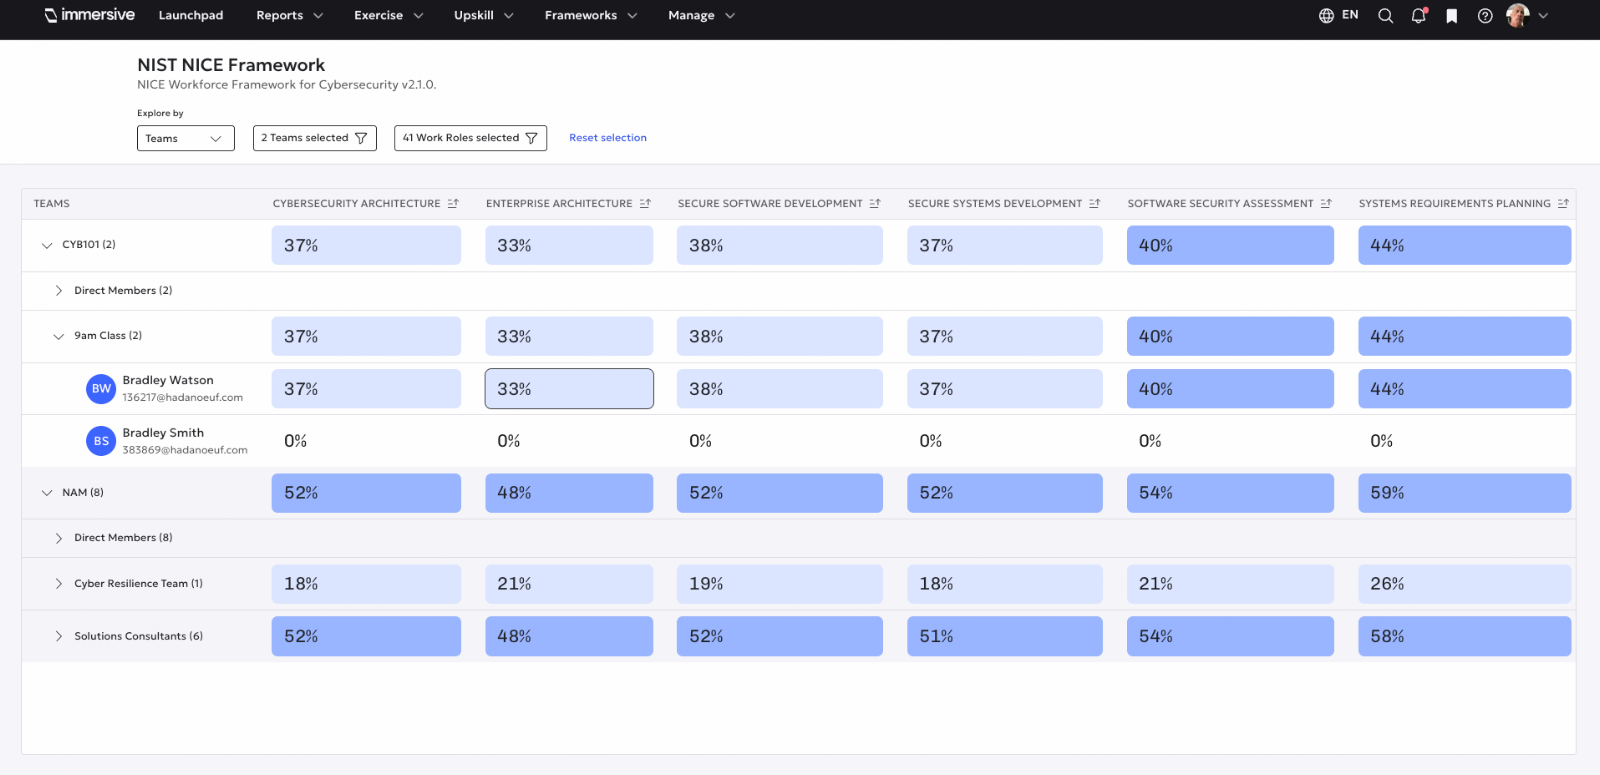This screenshot has width=1600, height=775.
Task: Expand the Cyber Resilience Team row
Action: 59,584
